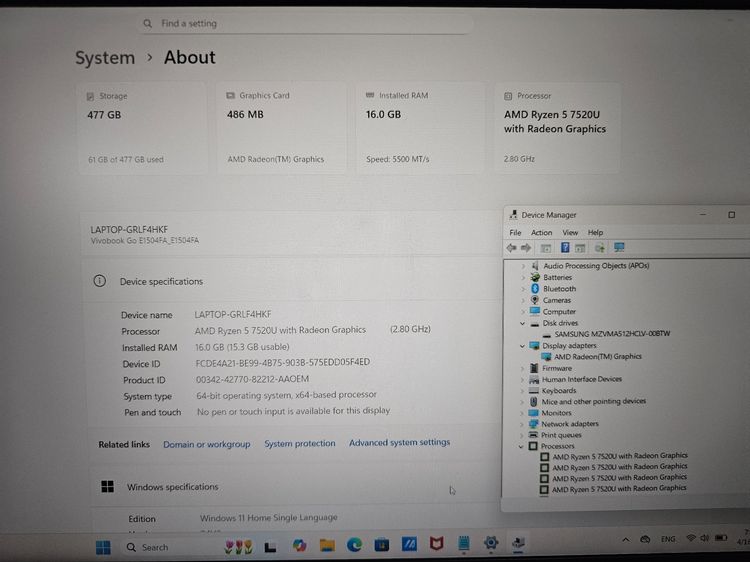Click the action pane icon right of Help icon
Screen dimensions: 750x562
click(580, 248)
